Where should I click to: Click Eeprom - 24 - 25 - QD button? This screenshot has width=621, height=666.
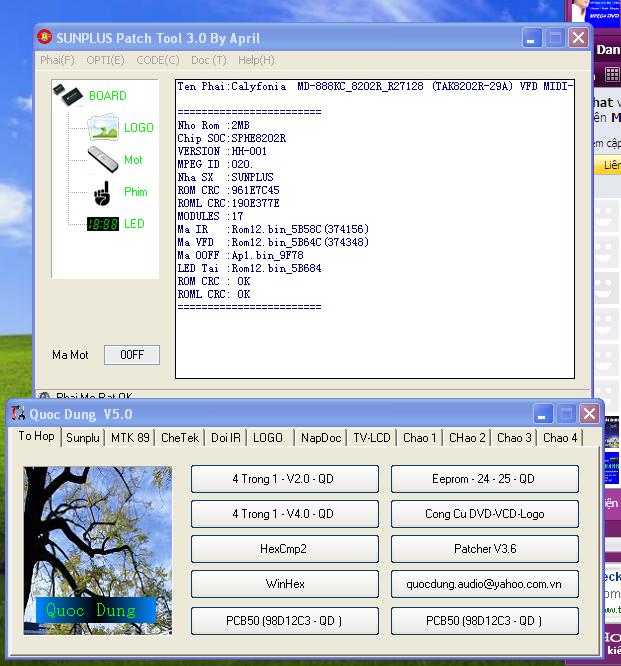click(484, 479)
